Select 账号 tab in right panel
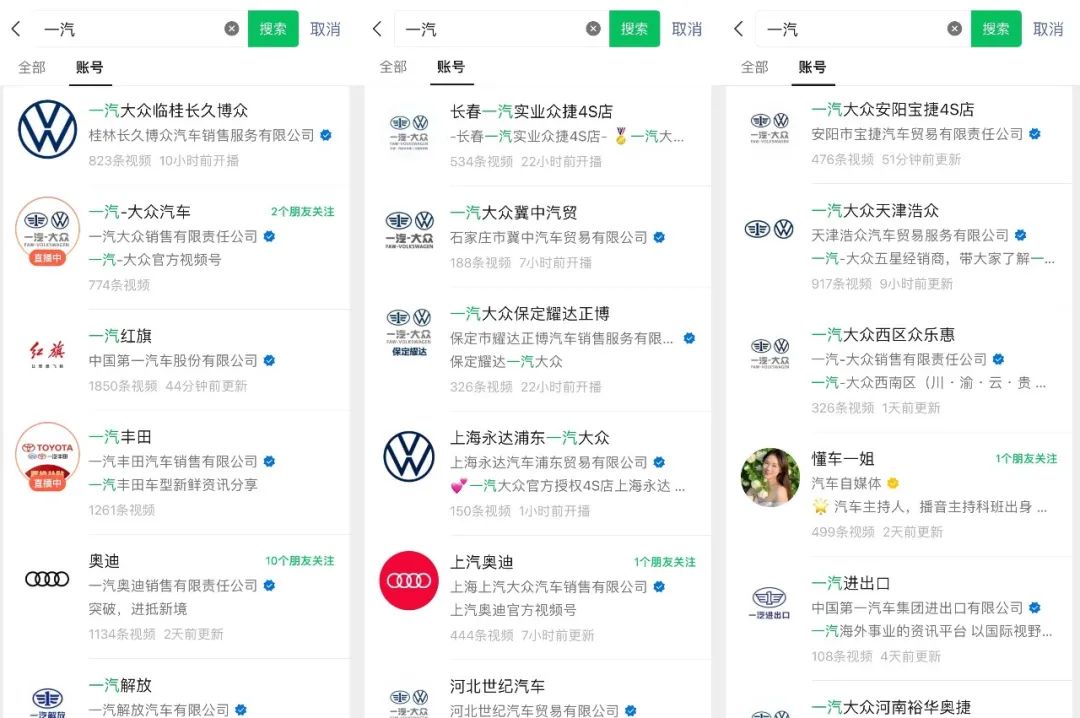Viewport: 1080px width, 718px height. point(813,68)
